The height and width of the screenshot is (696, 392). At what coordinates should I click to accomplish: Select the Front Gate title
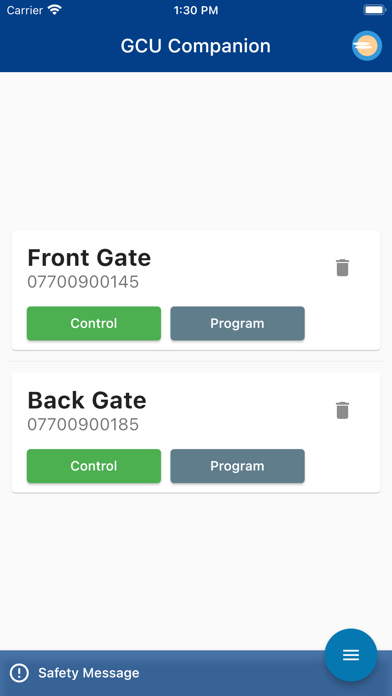89,258
